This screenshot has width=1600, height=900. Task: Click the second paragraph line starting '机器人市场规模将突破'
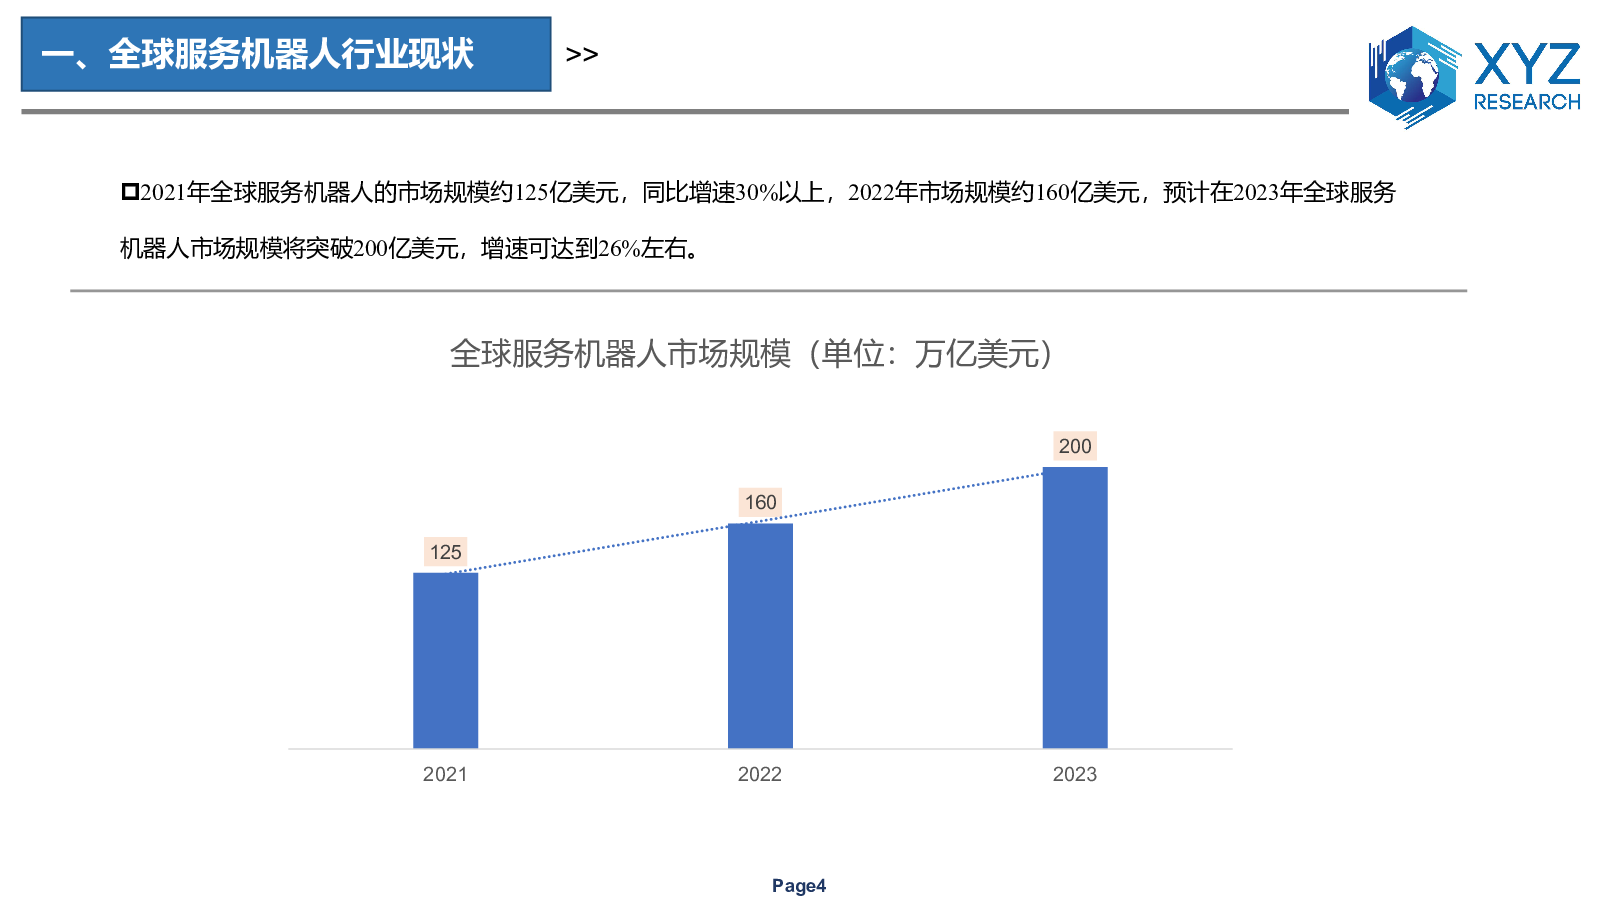[409, 248]
